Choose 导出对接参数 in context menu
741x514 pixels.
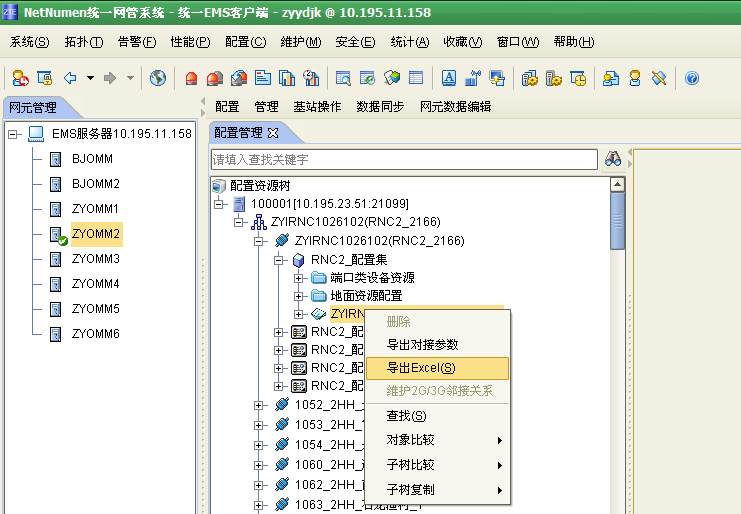(x=438, y=345)
